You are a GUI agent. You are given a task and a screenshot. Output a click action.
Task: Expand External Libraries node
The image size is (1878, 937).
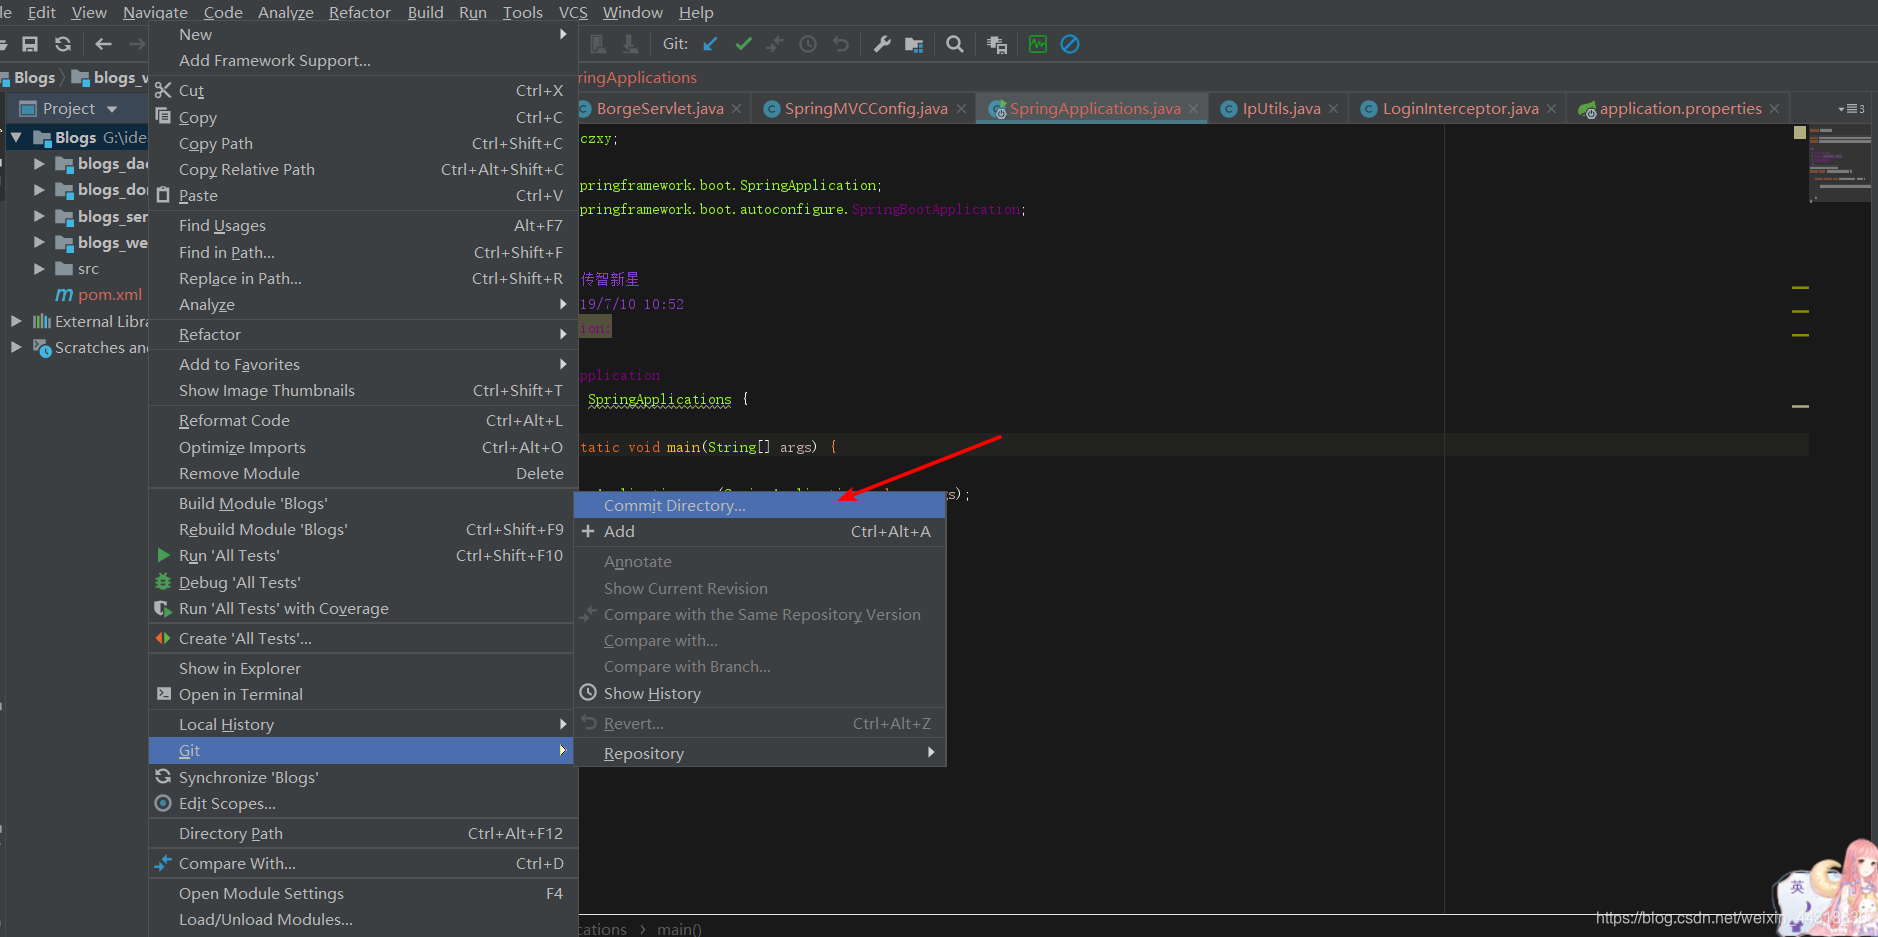[16, 321]
